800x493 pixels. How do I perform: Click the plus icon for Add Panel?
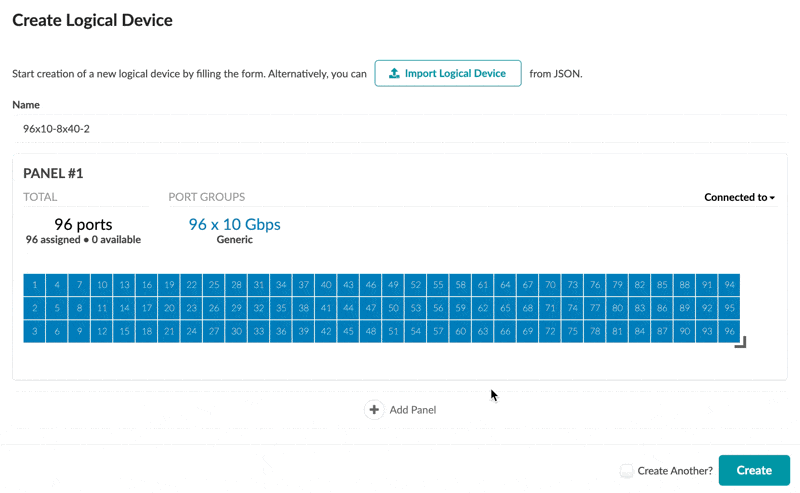click(x=374, y=410)
